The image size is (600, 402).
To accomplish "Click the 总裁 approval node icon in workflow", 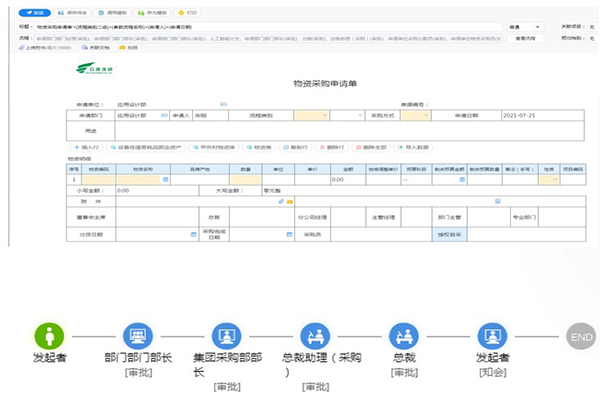I will click(x=404, y=336).
